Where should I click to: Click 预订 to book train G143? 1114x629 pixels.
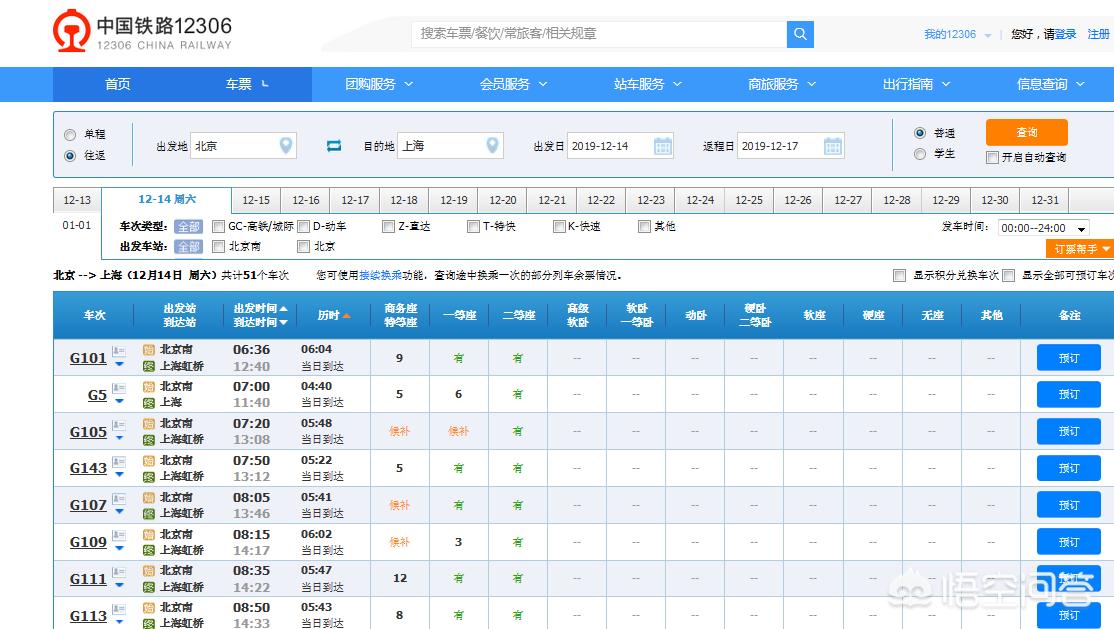(1069, 468)
